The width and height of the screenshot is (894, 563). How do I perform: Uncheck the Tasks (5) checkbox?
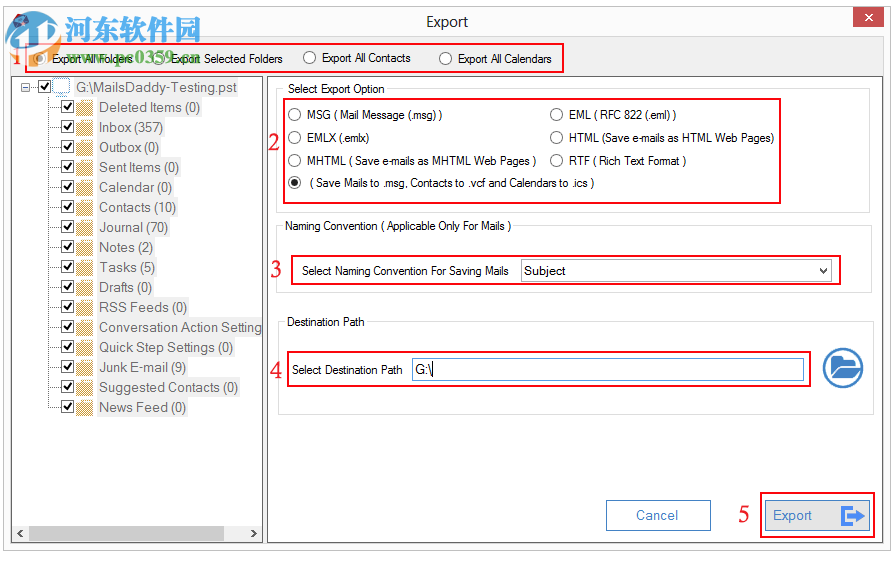point(67,266)
